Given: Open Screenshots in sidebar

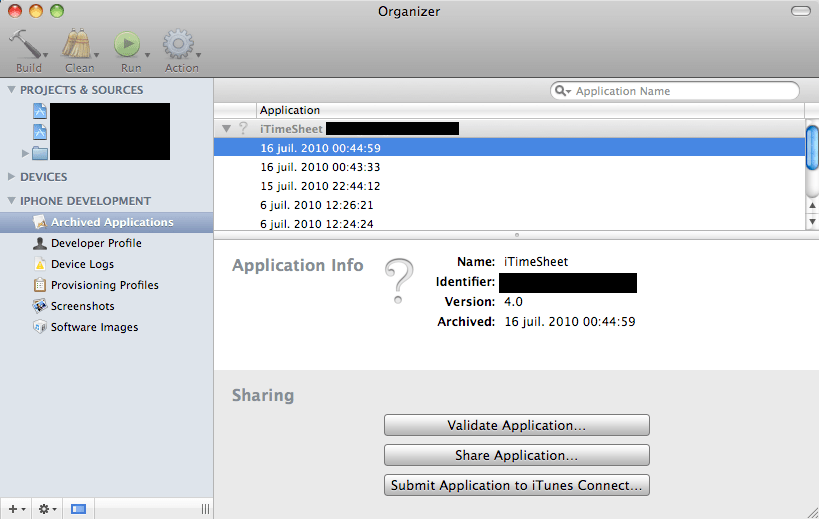Looking at the screenshot, I should (x=82, y=306).
